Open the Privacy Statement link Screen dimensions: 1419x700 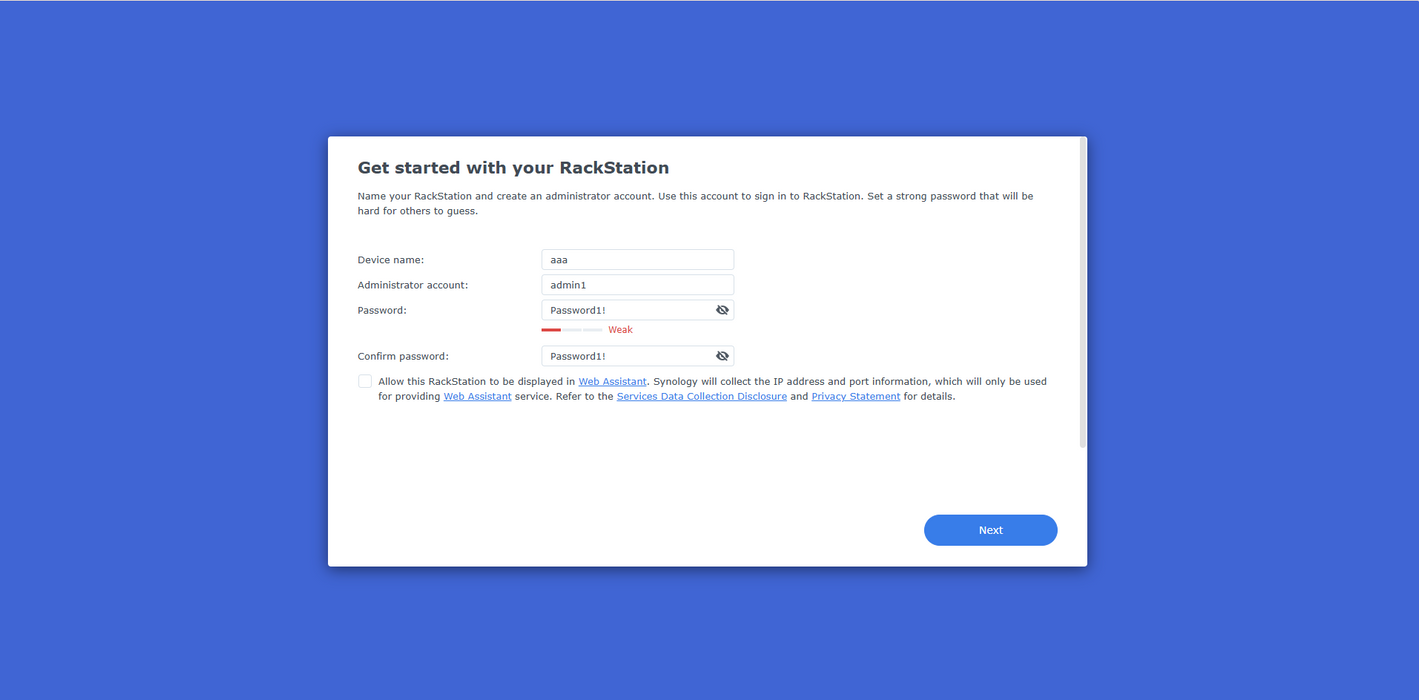click(x=855, y=396)
